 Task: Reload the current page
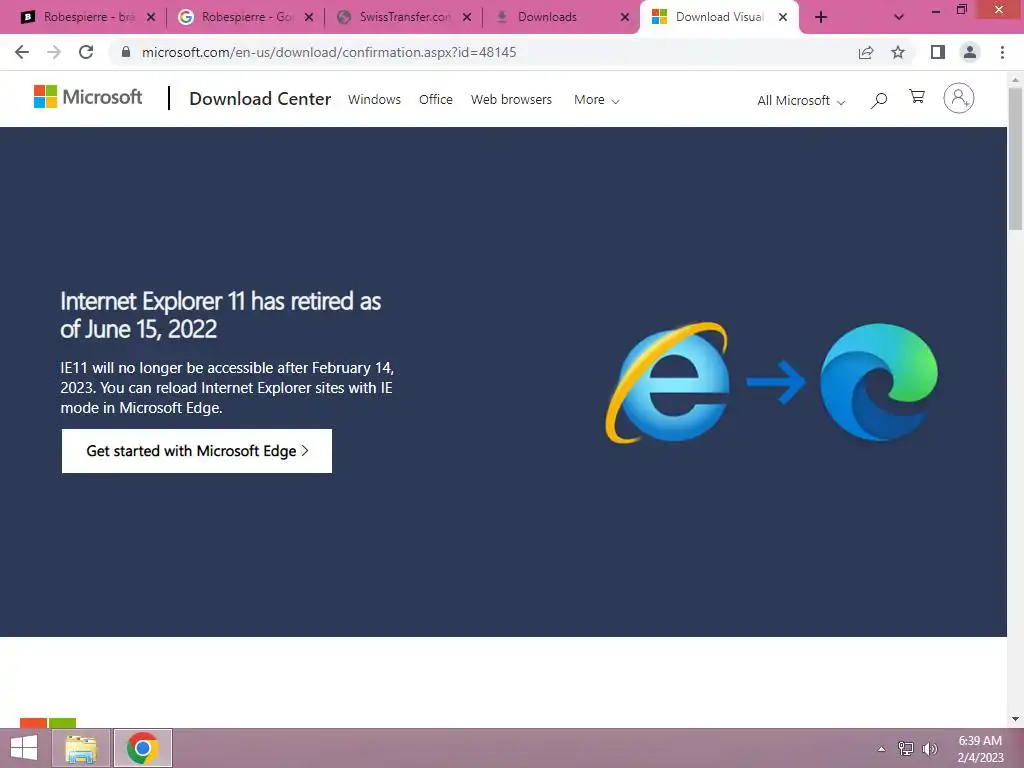point(86,52)
